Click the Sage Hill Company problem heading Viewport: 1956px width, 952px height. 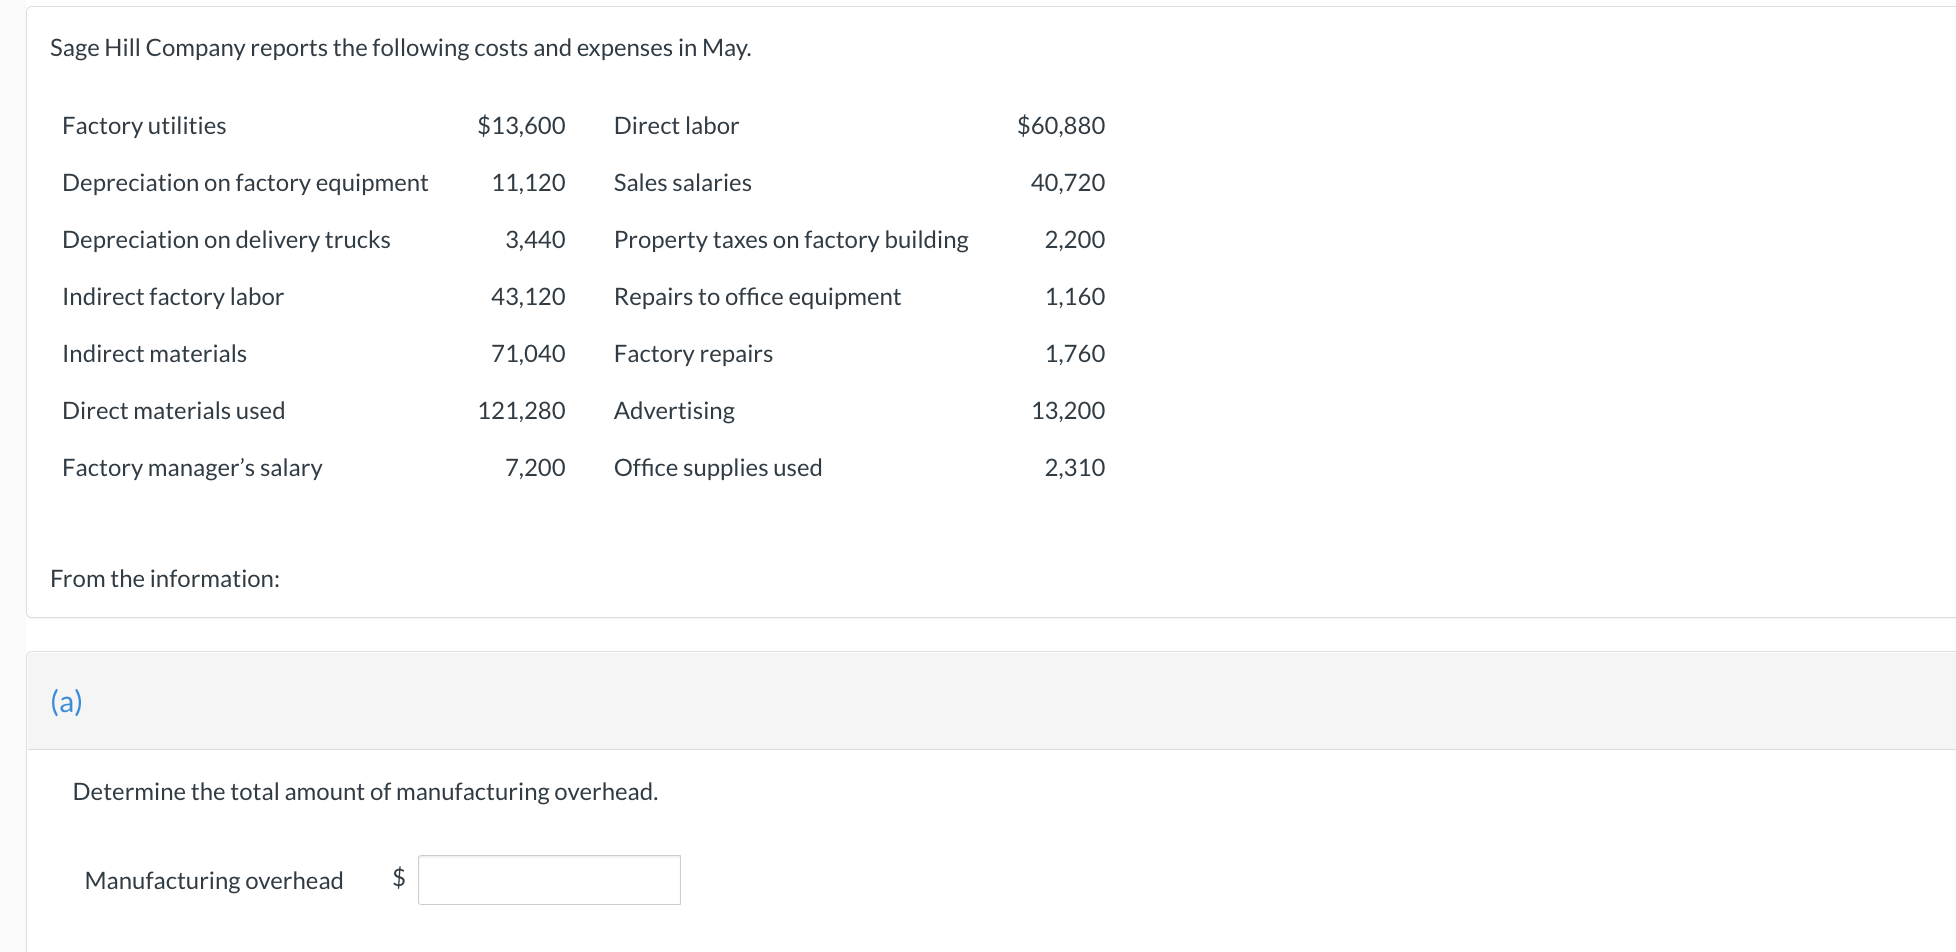400,48
